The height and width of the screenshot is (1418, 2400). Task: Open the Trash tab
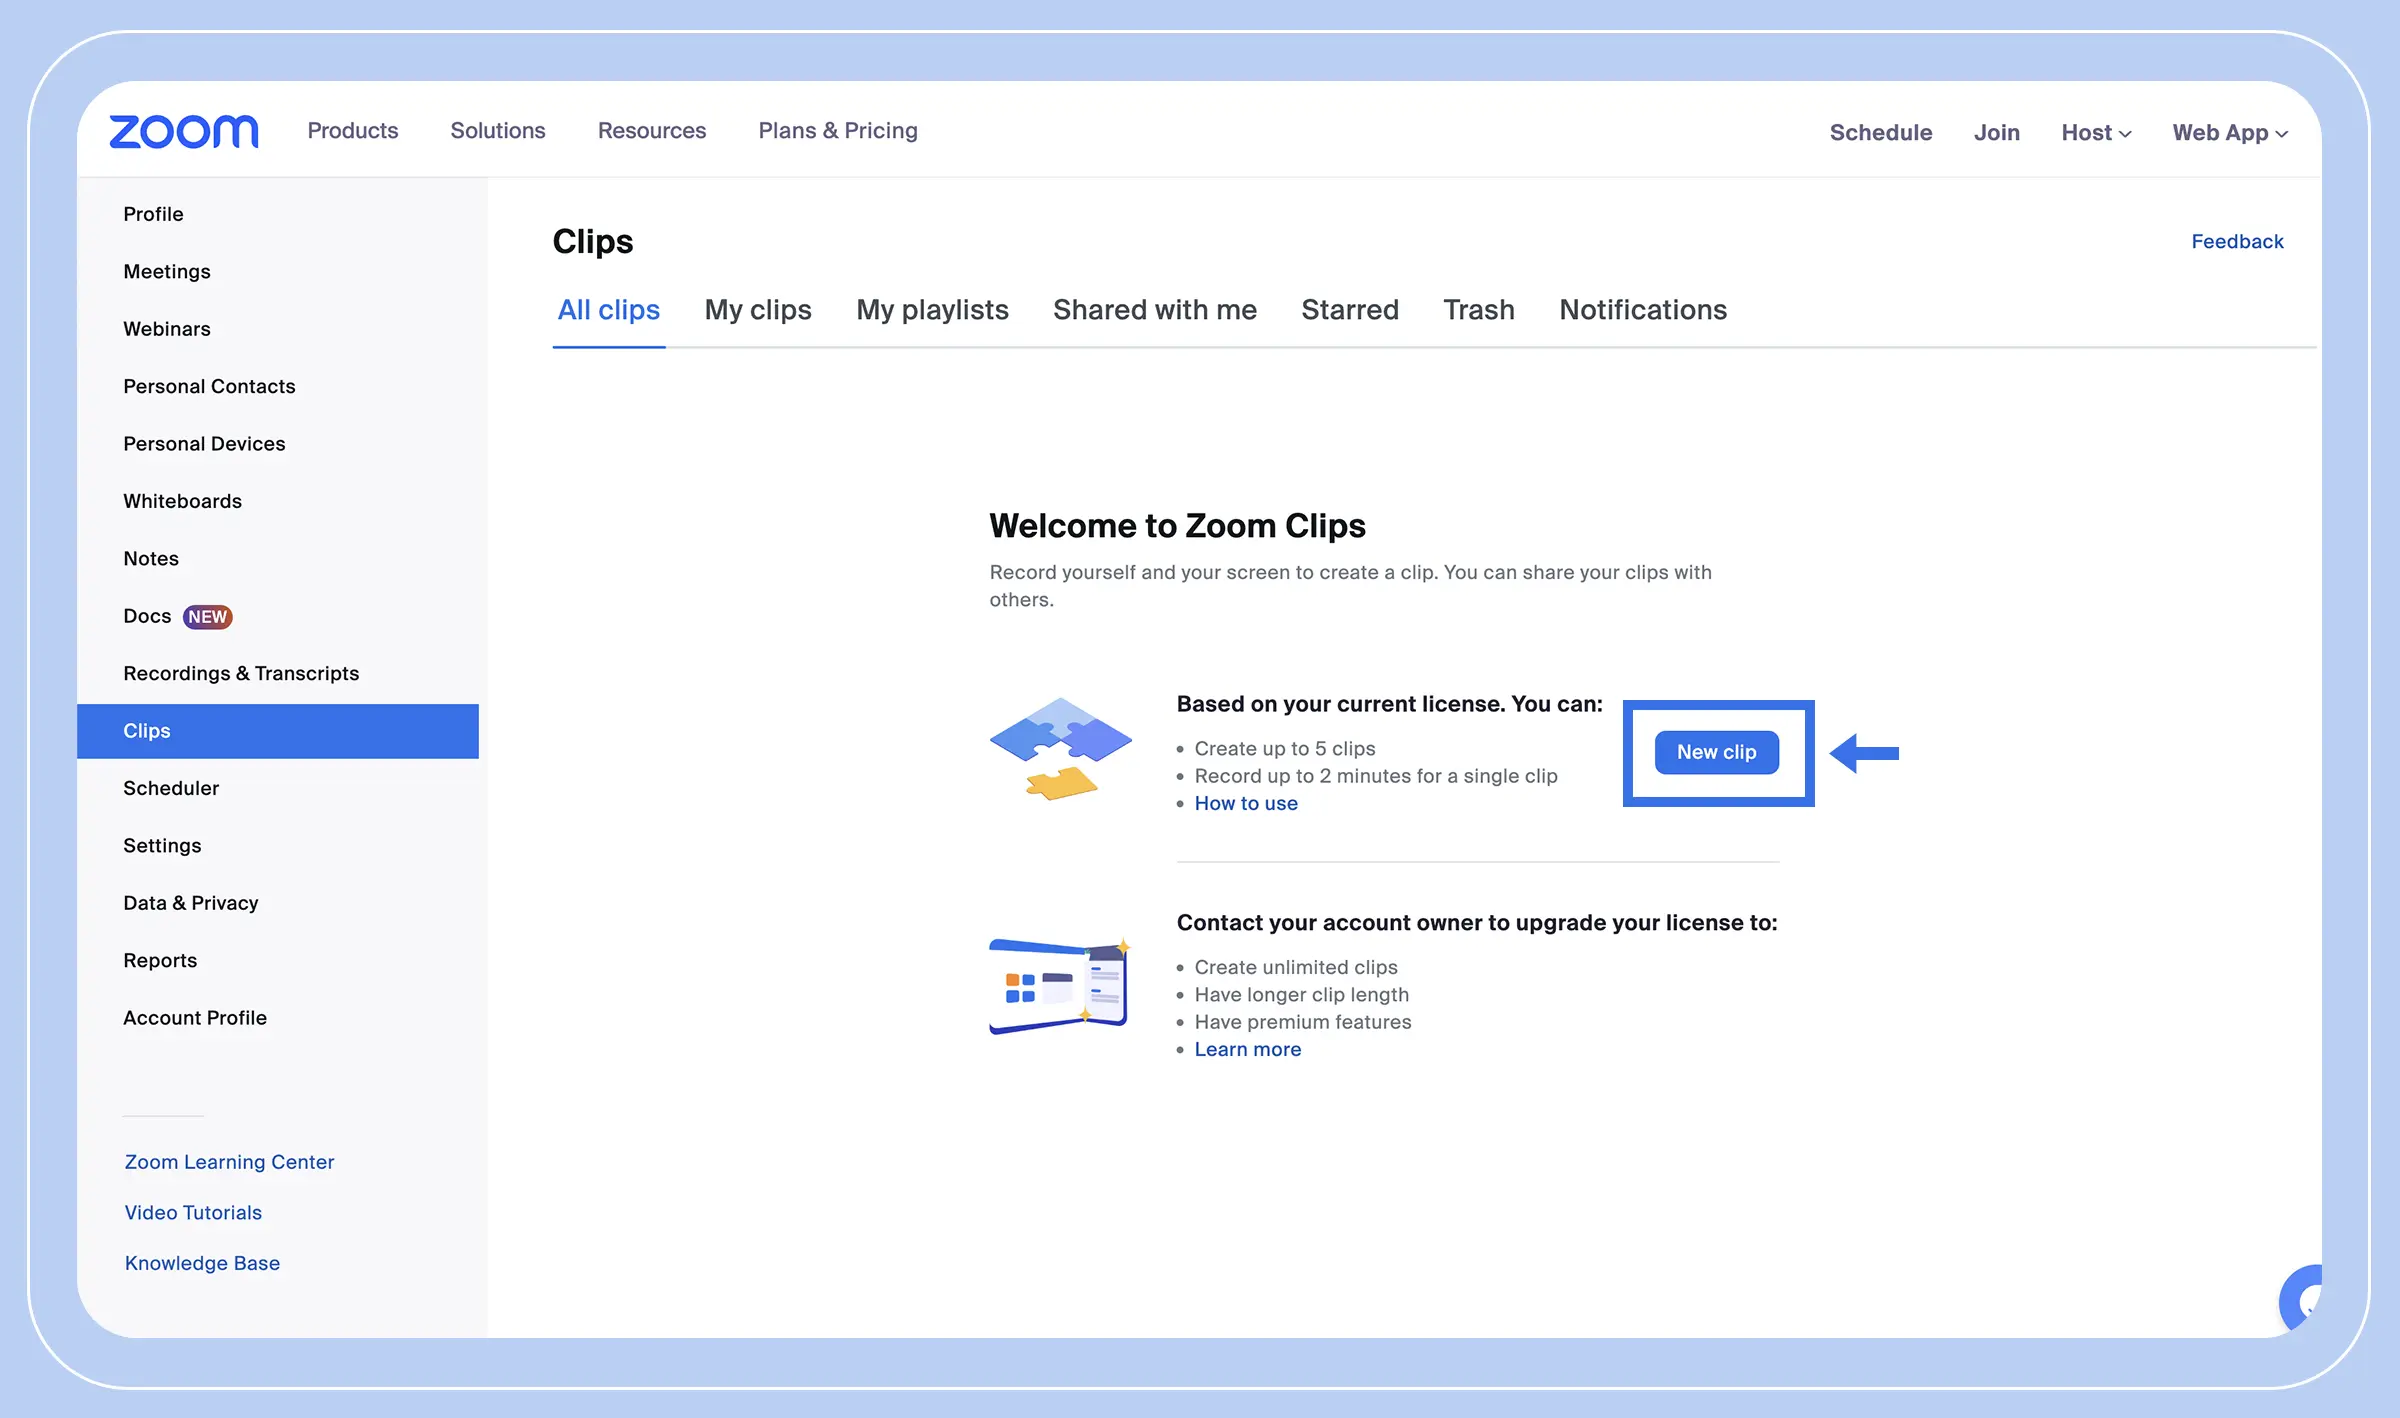tap(1478, 310)
